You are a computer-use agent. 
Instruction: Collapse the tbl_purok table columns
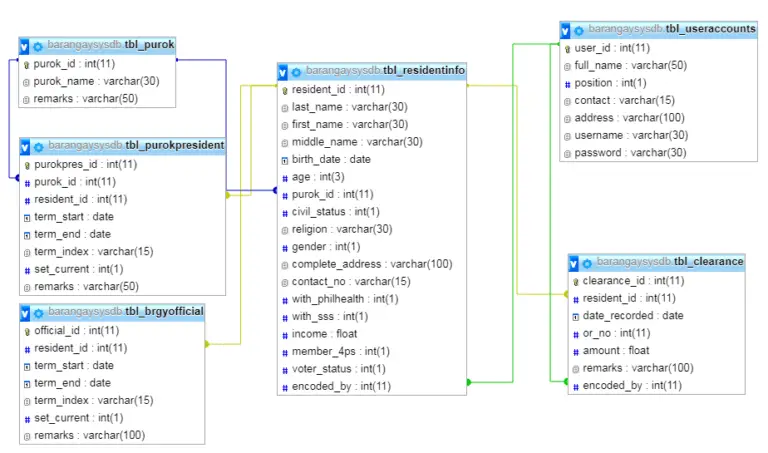25,46
